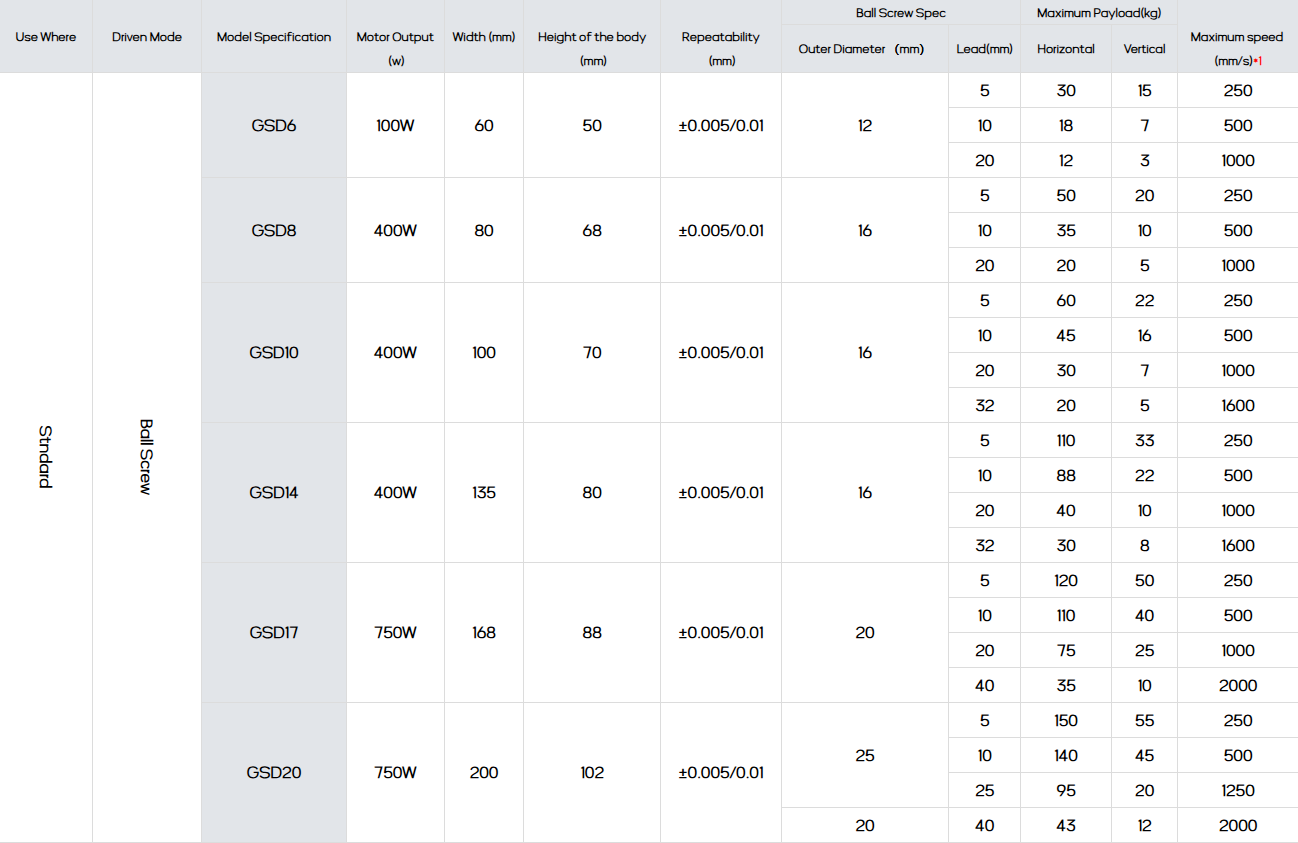Screen dimensions: 1298x843
Task: Select the 100W motor output cell
Action: (395, 126)
